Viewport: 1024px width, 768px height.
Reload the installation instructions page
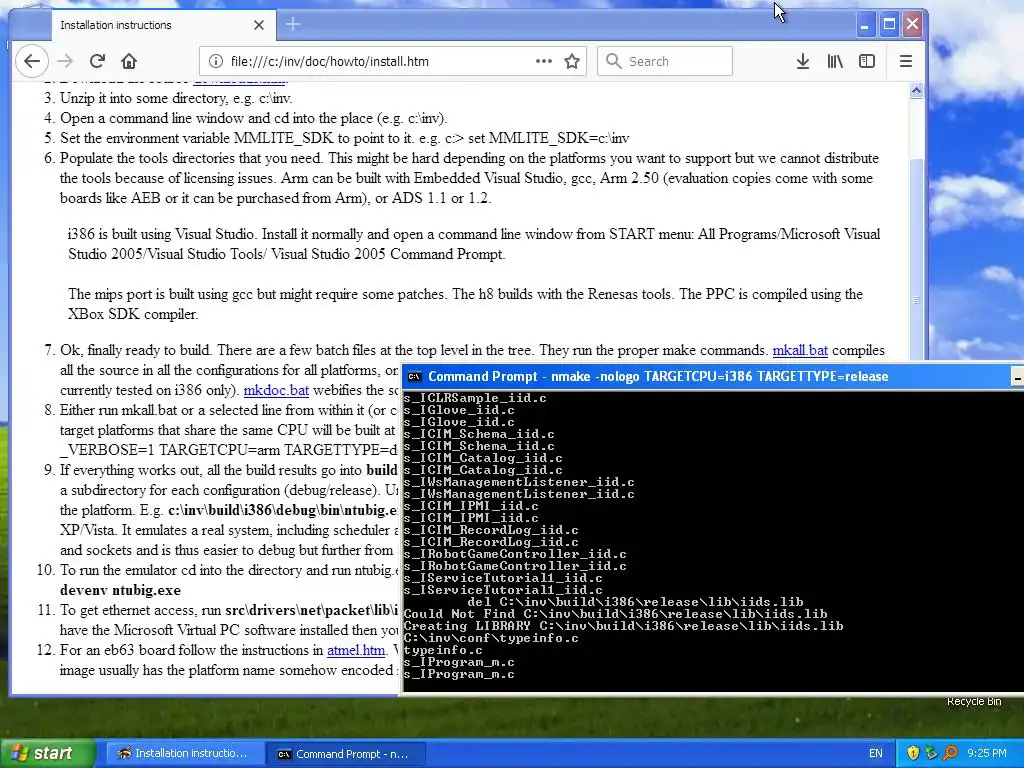coord(97,61)
